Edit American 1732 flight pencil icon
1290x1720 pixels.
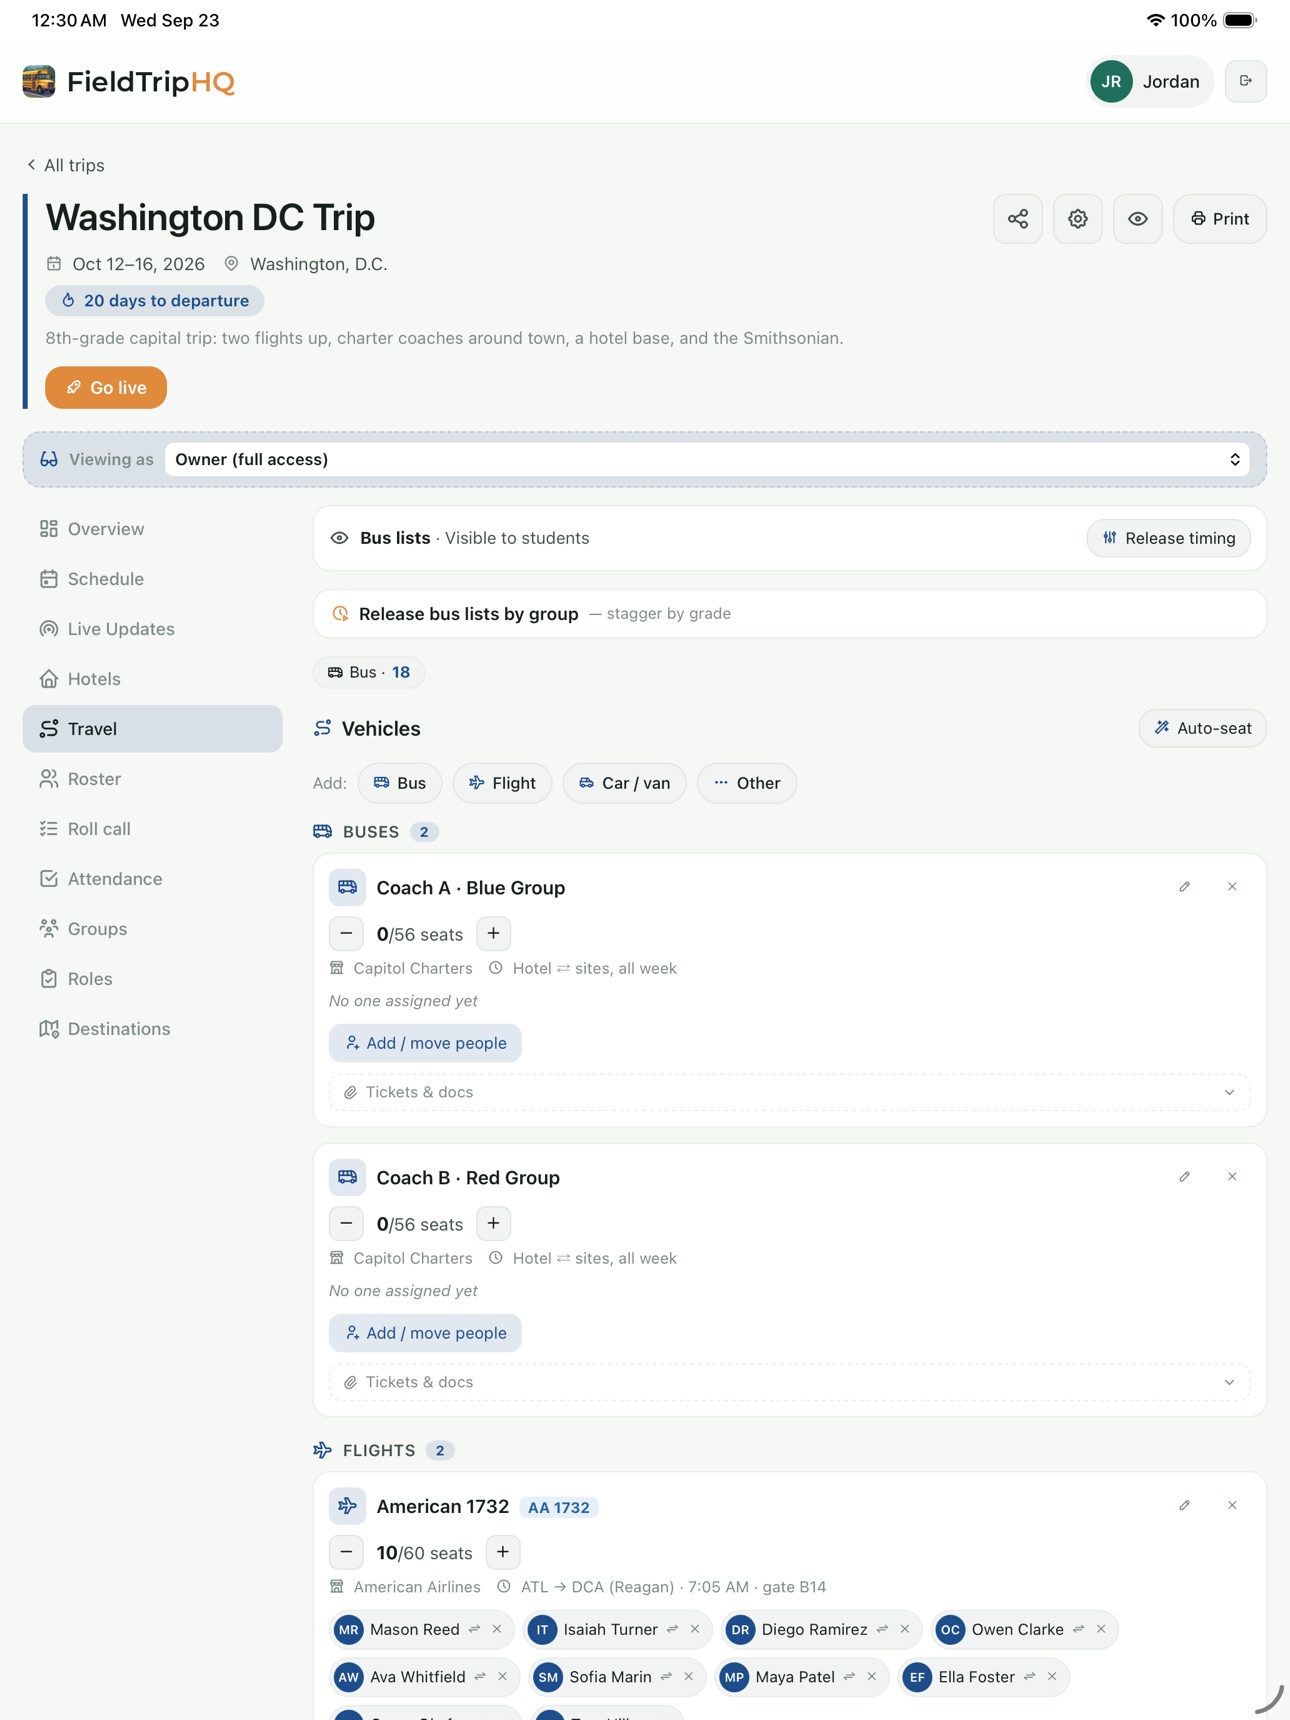click(x=1185, y=1506)
